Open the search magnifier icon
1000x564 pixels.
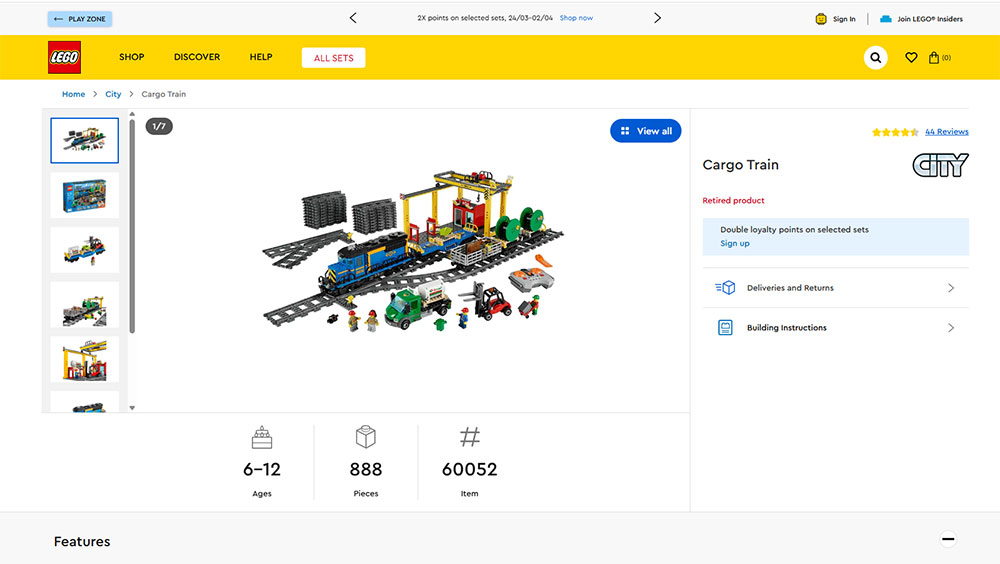coord(876,57)
